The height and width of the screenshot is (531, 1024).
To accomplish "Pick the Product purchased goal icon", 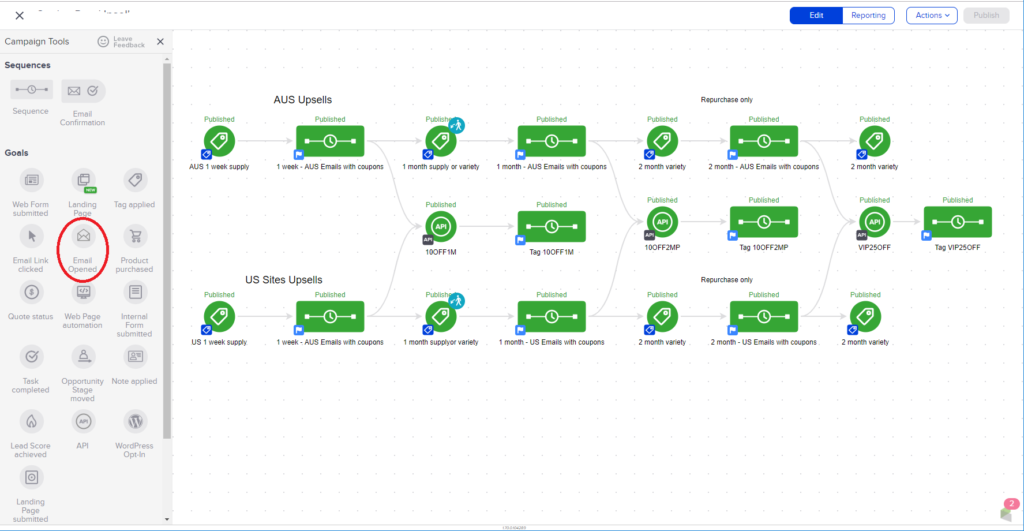I will [x=135, y=236].
